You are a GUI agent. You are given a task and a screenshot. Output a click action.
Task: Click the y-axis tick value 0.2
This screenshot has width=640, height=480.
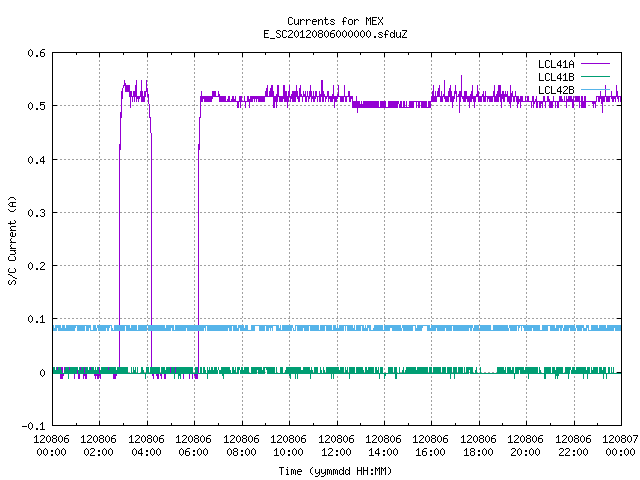(37, 266)
